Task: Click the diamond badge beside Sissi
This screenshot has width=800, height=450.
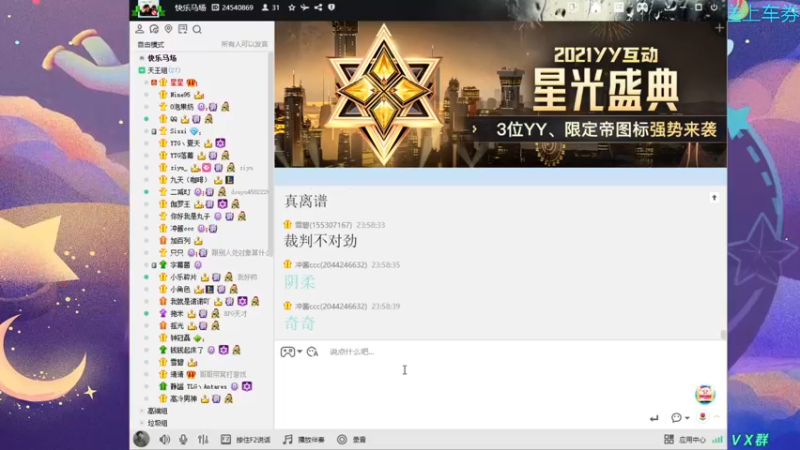Action: [x=194, y=131]
